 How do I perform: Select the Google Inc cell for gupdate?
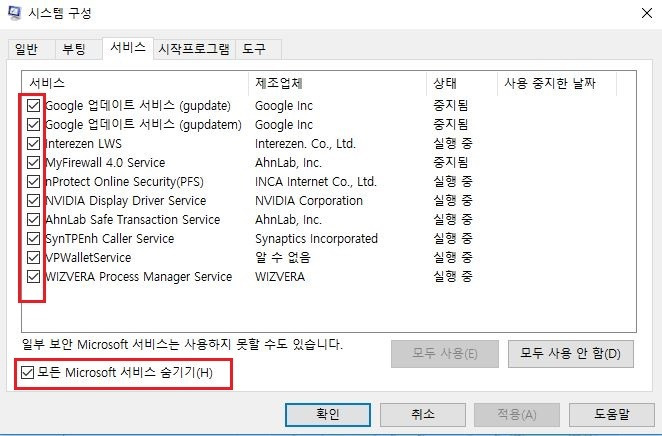[x=284, y=106]
